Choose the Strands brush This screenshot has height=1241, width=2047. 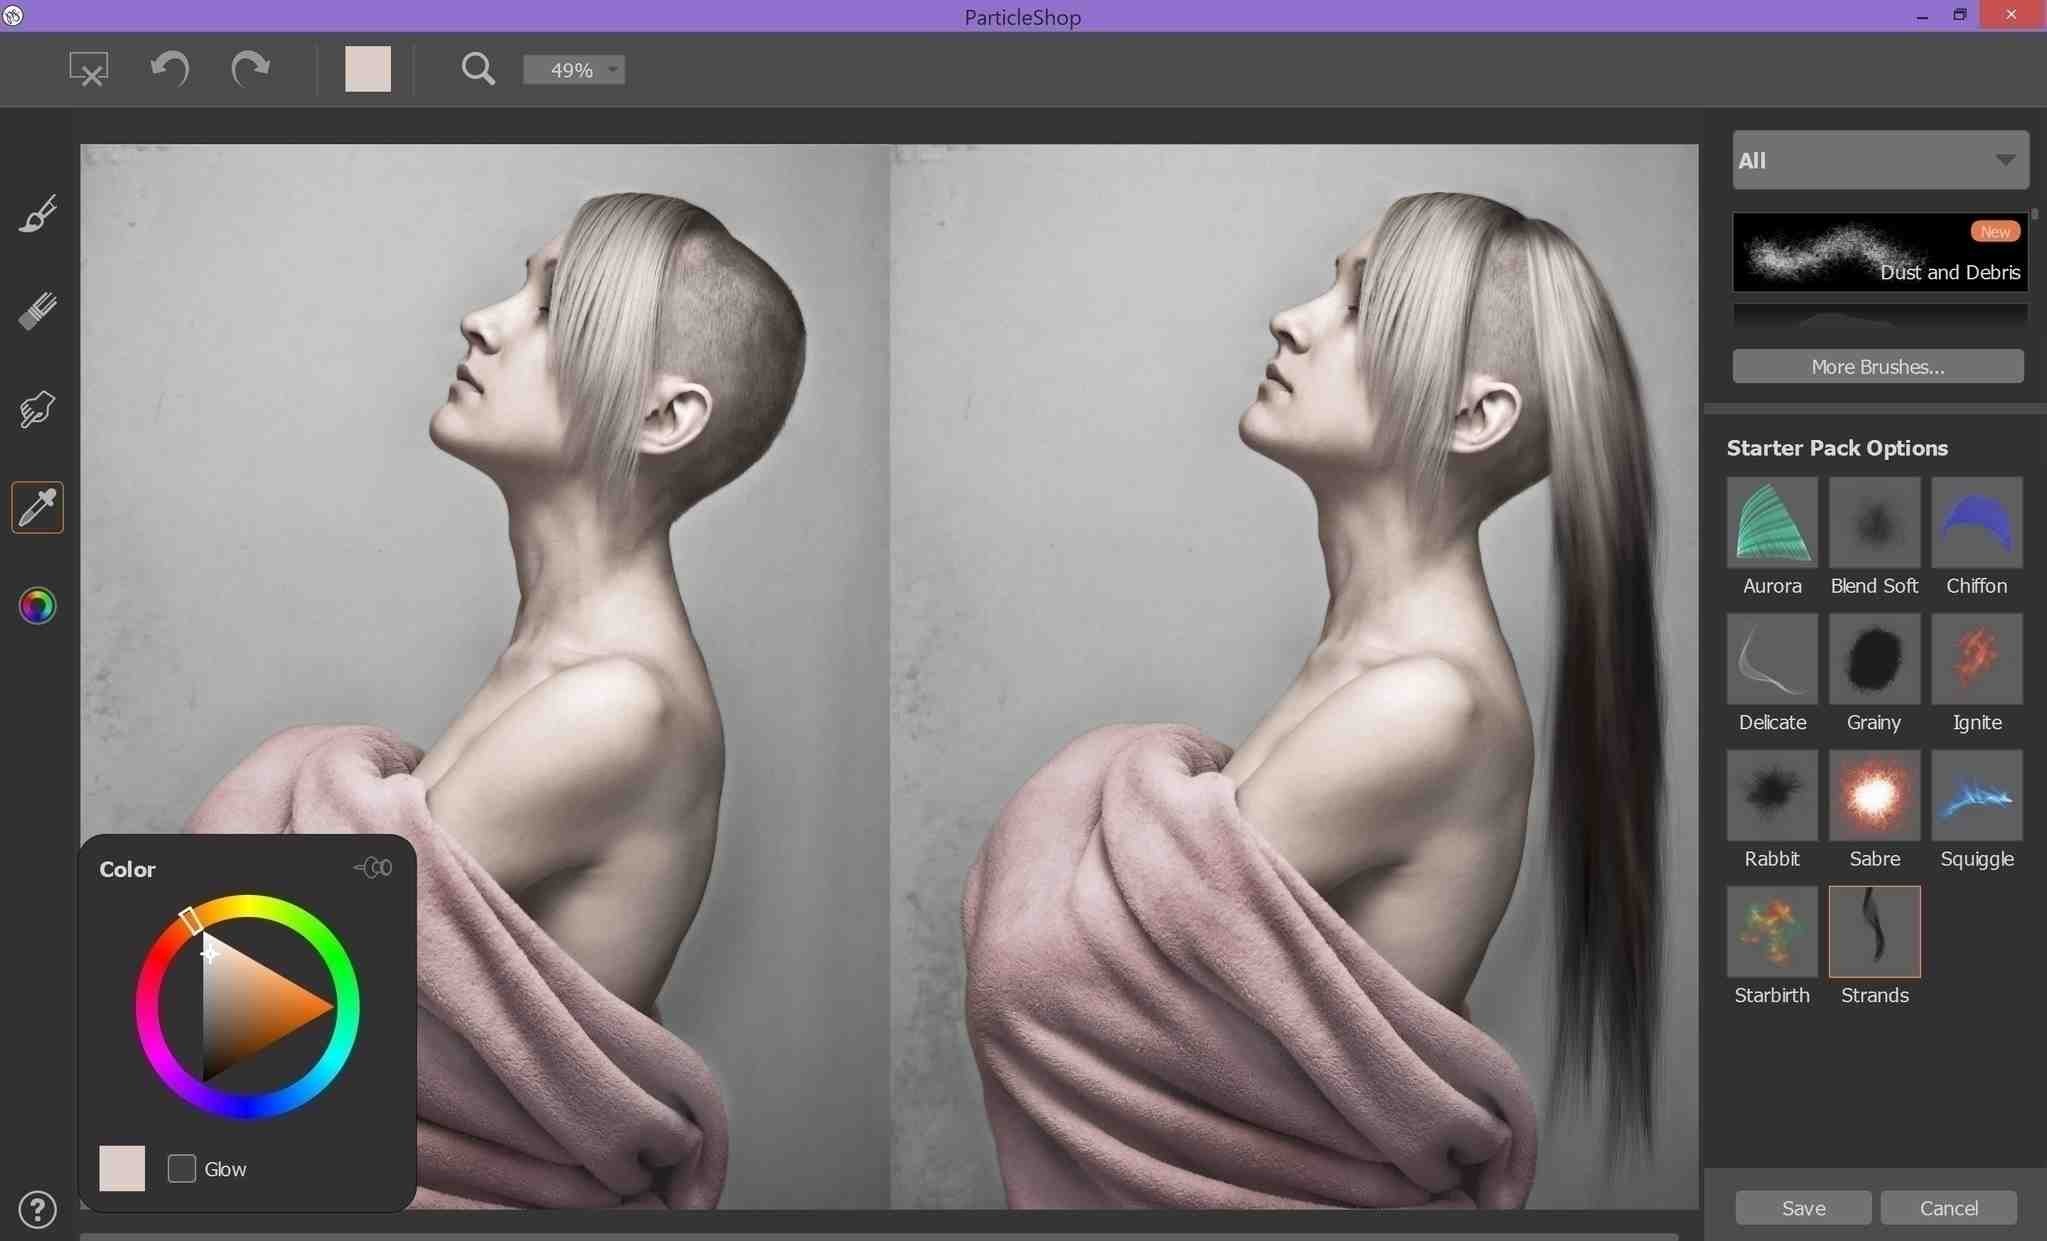tap(1874, 931)
